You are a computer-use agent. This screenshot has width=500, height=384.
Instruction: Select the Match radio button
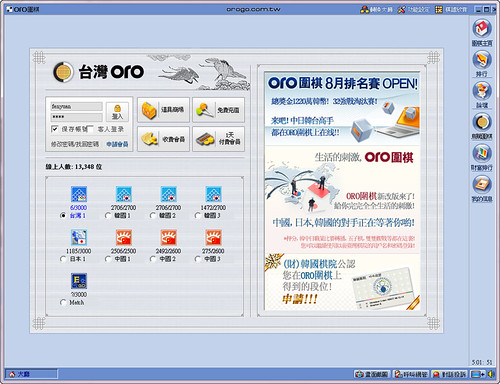click(x=63, y=302)
